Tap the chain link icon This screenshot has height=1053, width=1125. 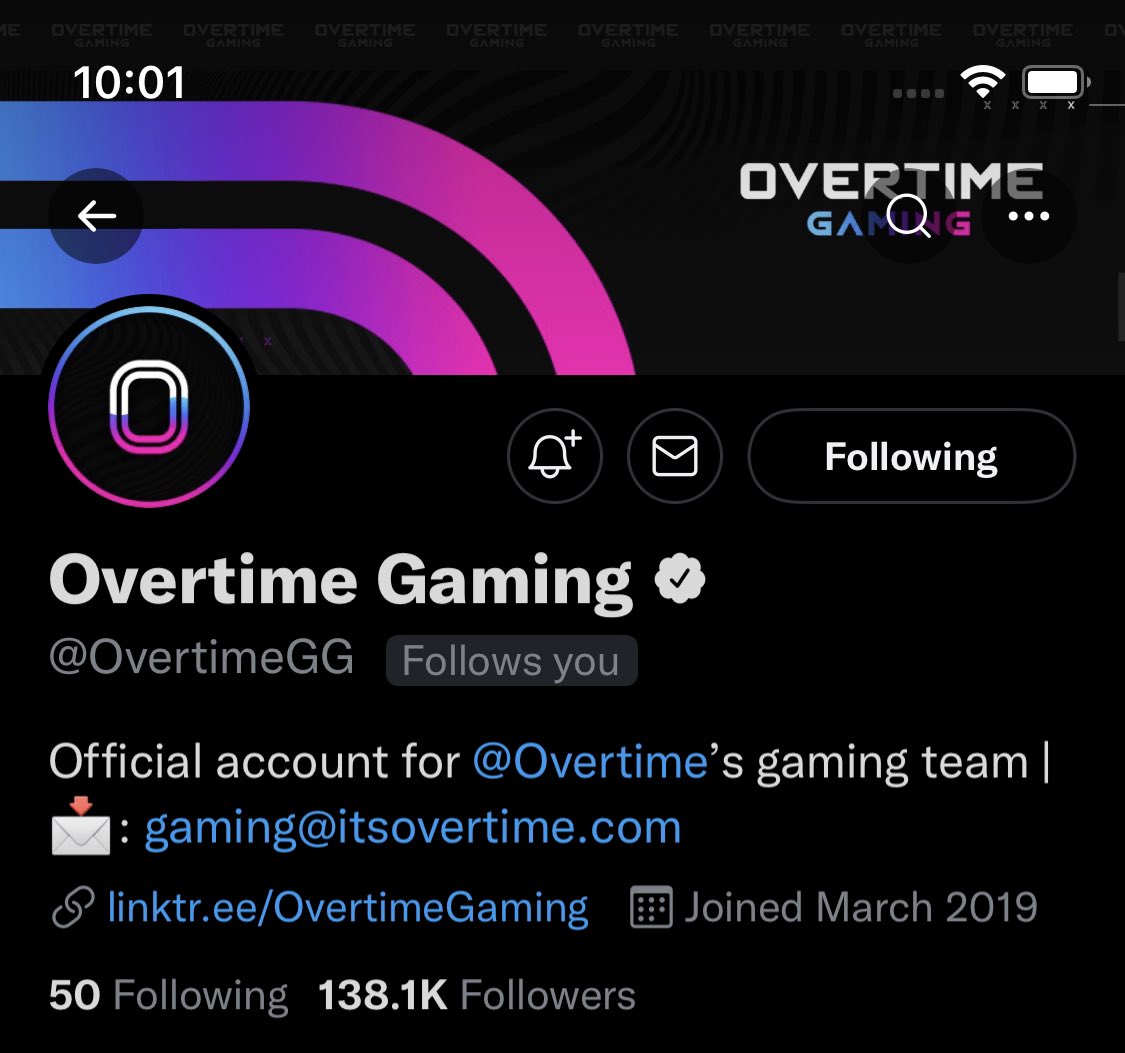tap(73, 907)
